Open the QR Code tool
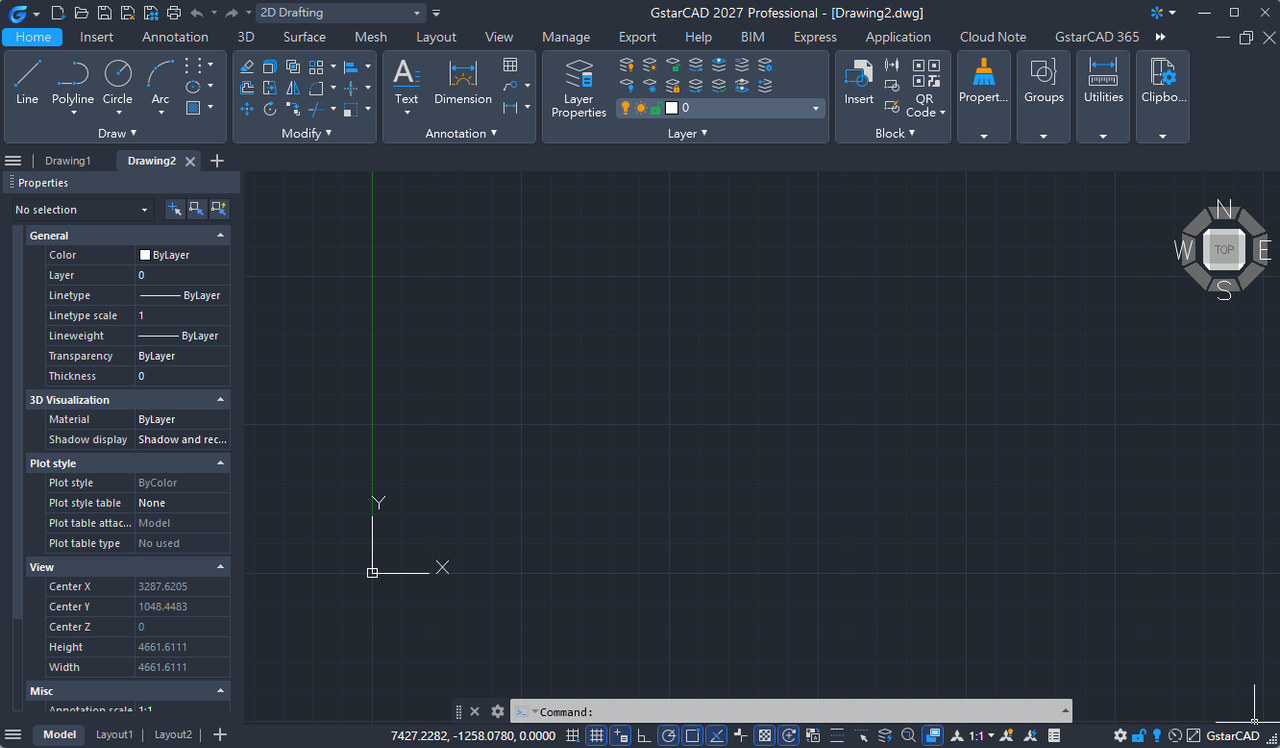Viewport: 1280px width, 748px height. [x=926, y=88]
